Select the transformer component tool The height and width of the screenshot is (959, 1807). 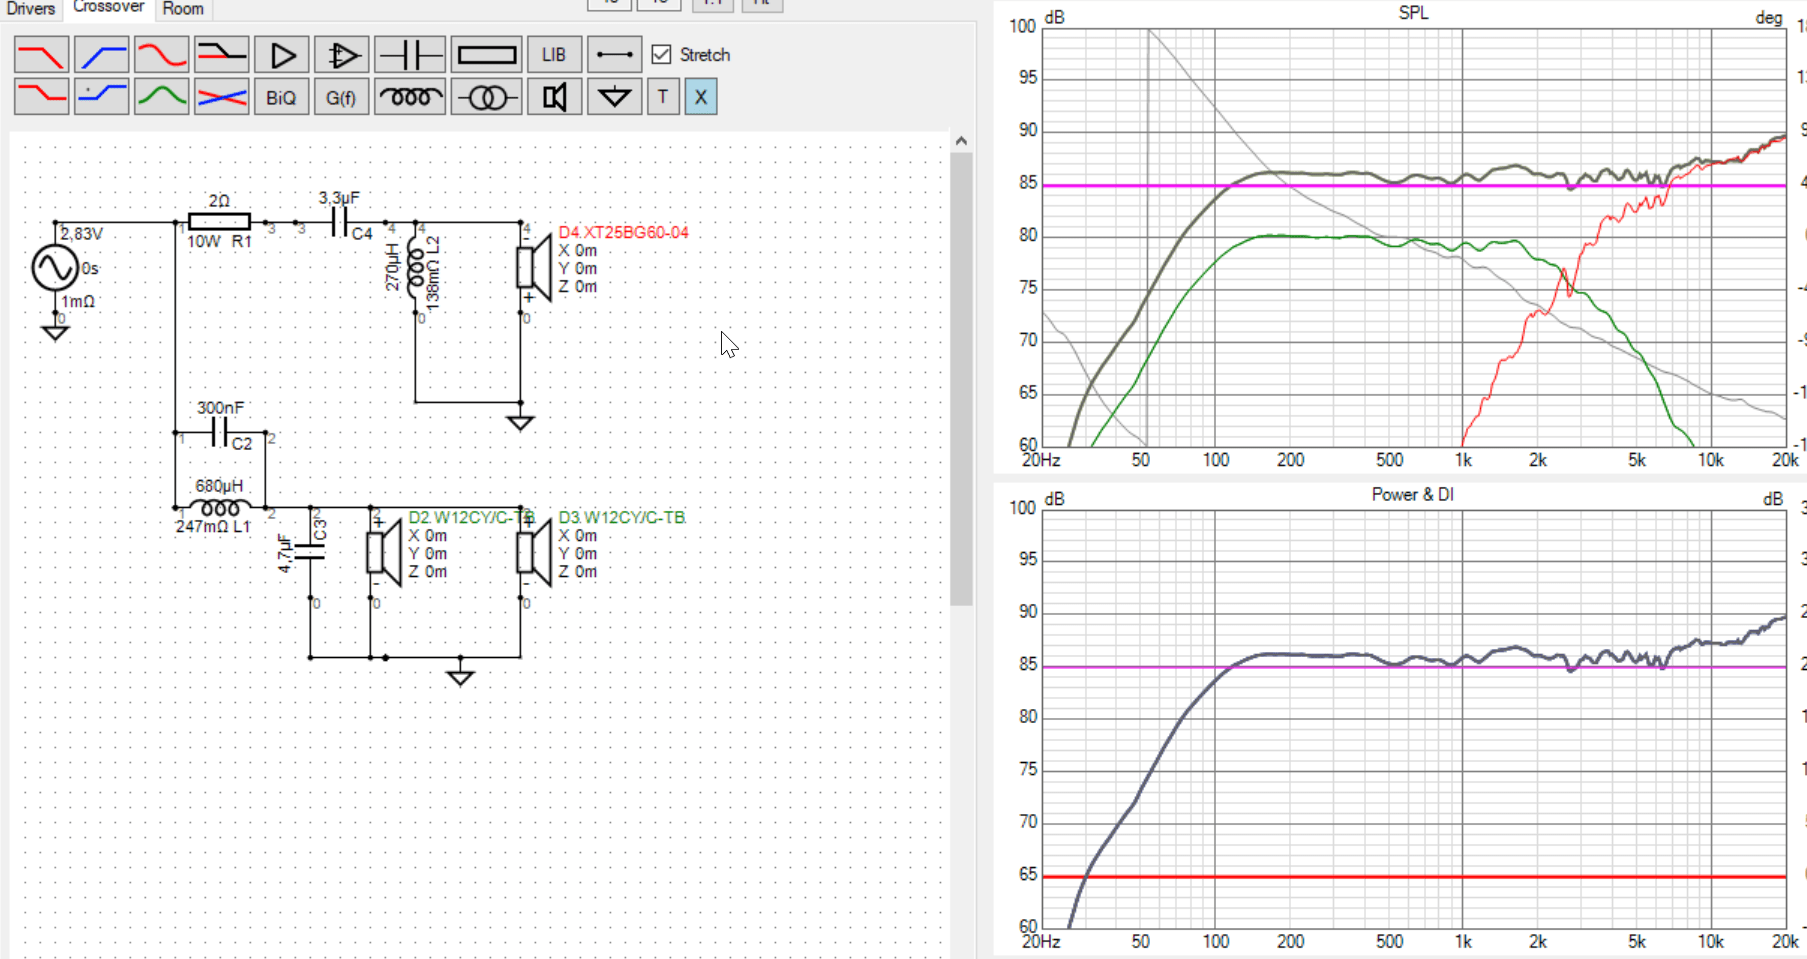(486, 97)
